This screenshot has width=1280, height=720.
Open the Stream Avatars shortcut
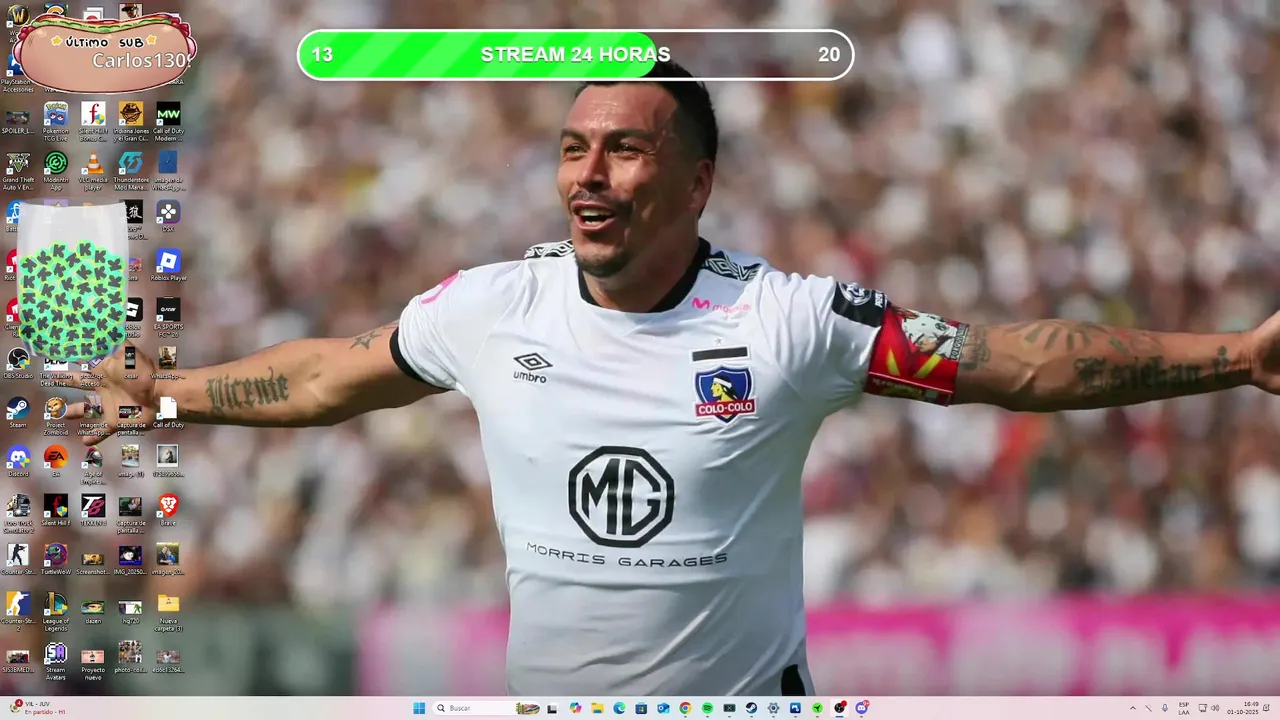[56, 662]
